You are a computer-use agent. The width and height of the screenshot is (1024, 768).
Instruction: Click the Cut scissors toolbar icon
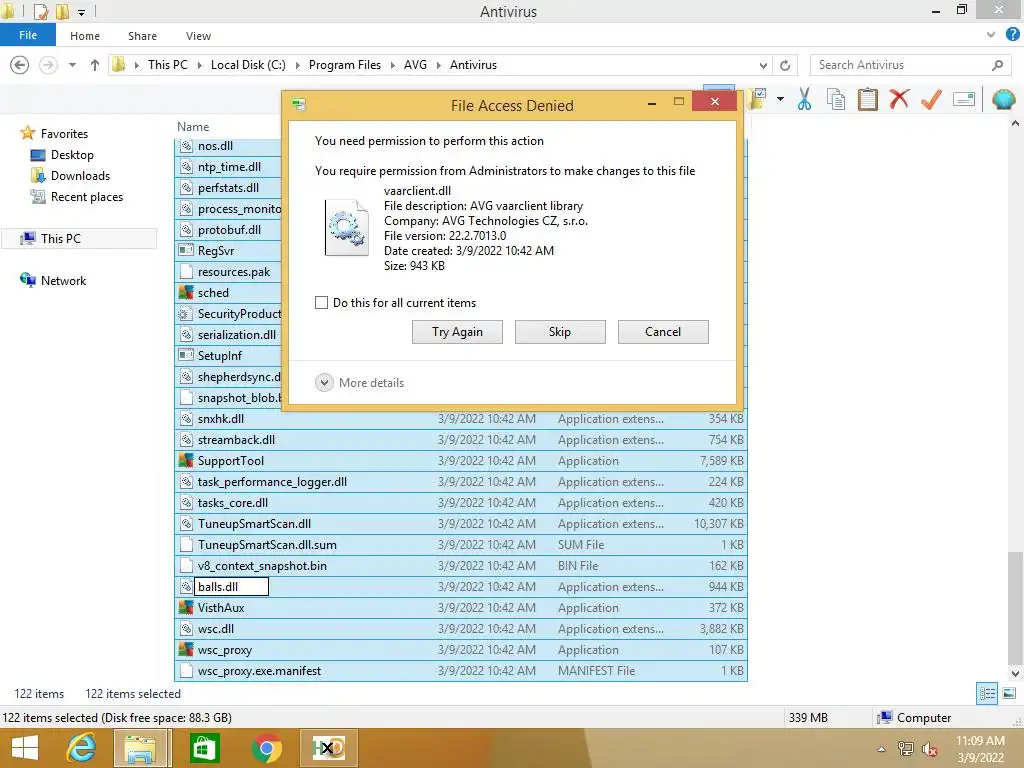pyautogui.click(x=804, y=100)
